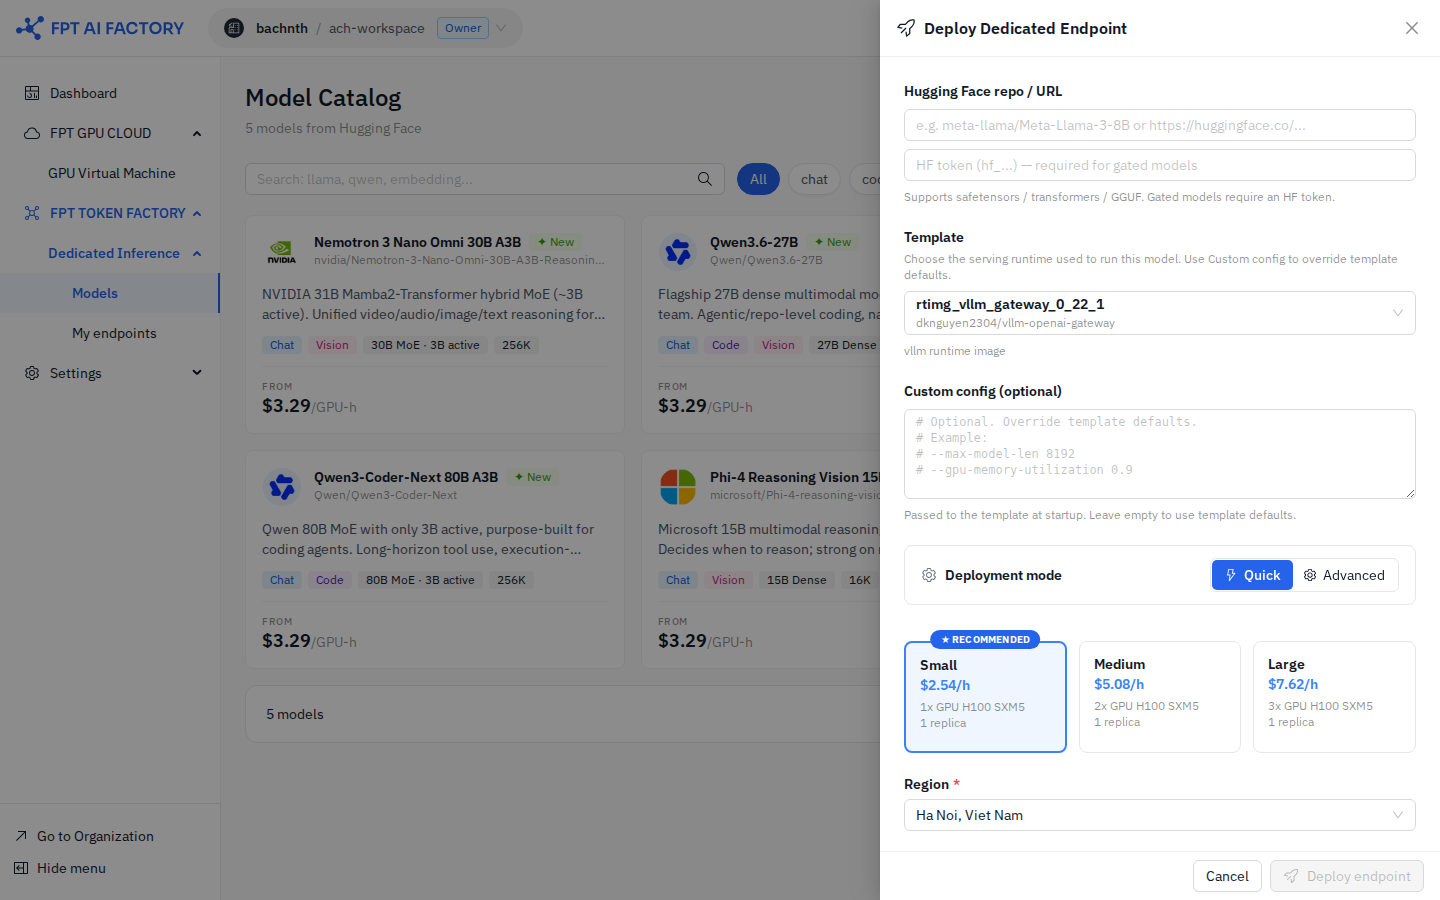Close the Deploy Dedicated Endpoint panel
1440x900 pixels.
[1412, 28]
